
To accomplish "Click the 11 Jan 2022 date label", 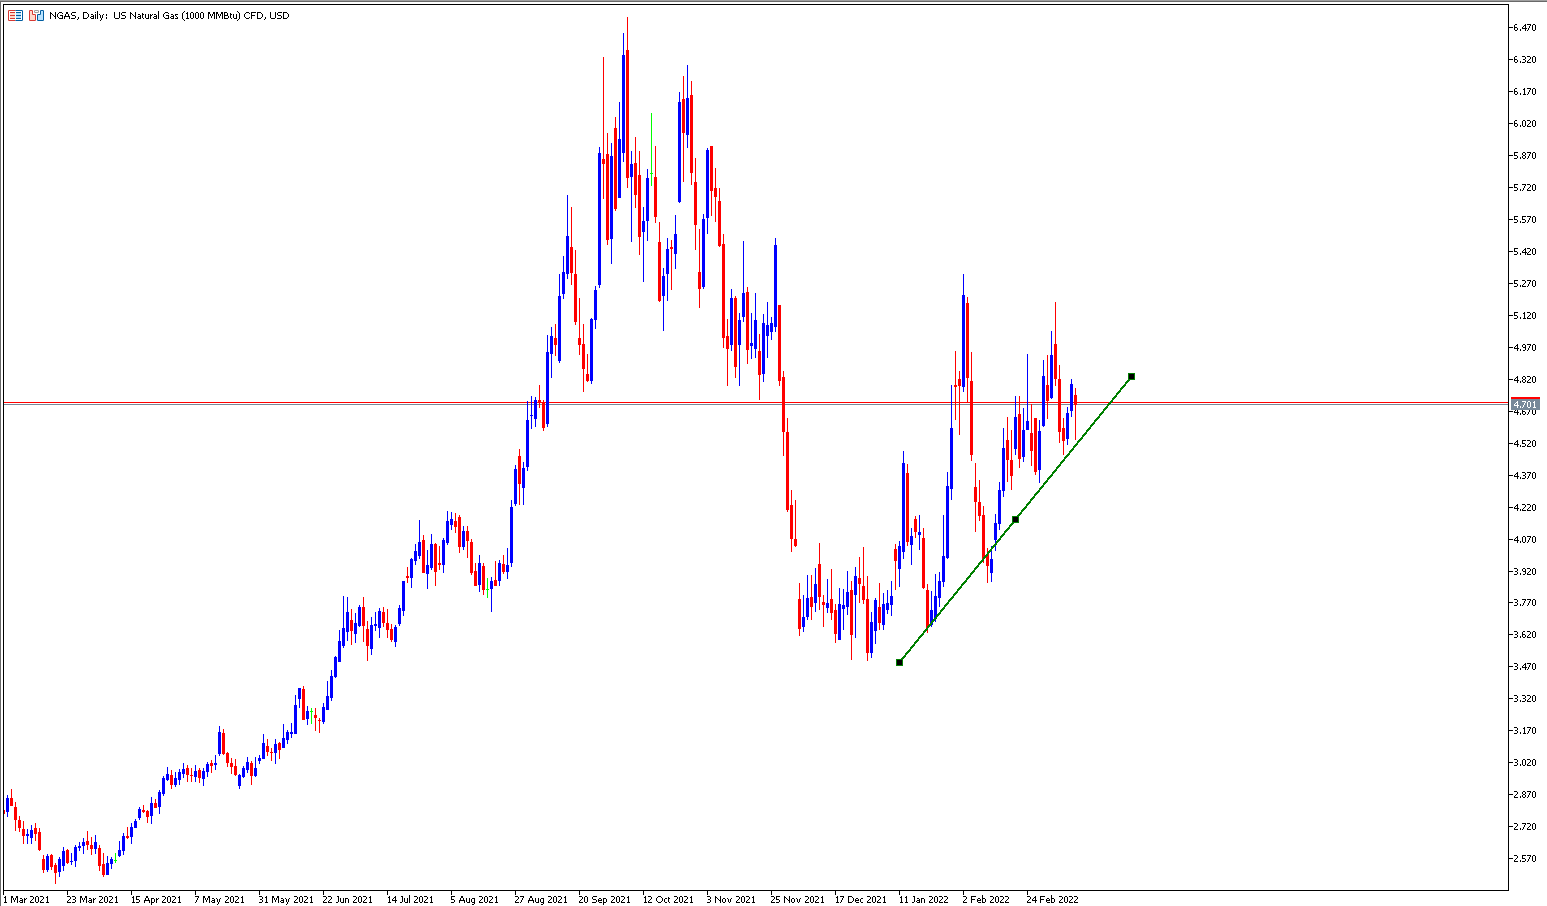I will 923,899.
